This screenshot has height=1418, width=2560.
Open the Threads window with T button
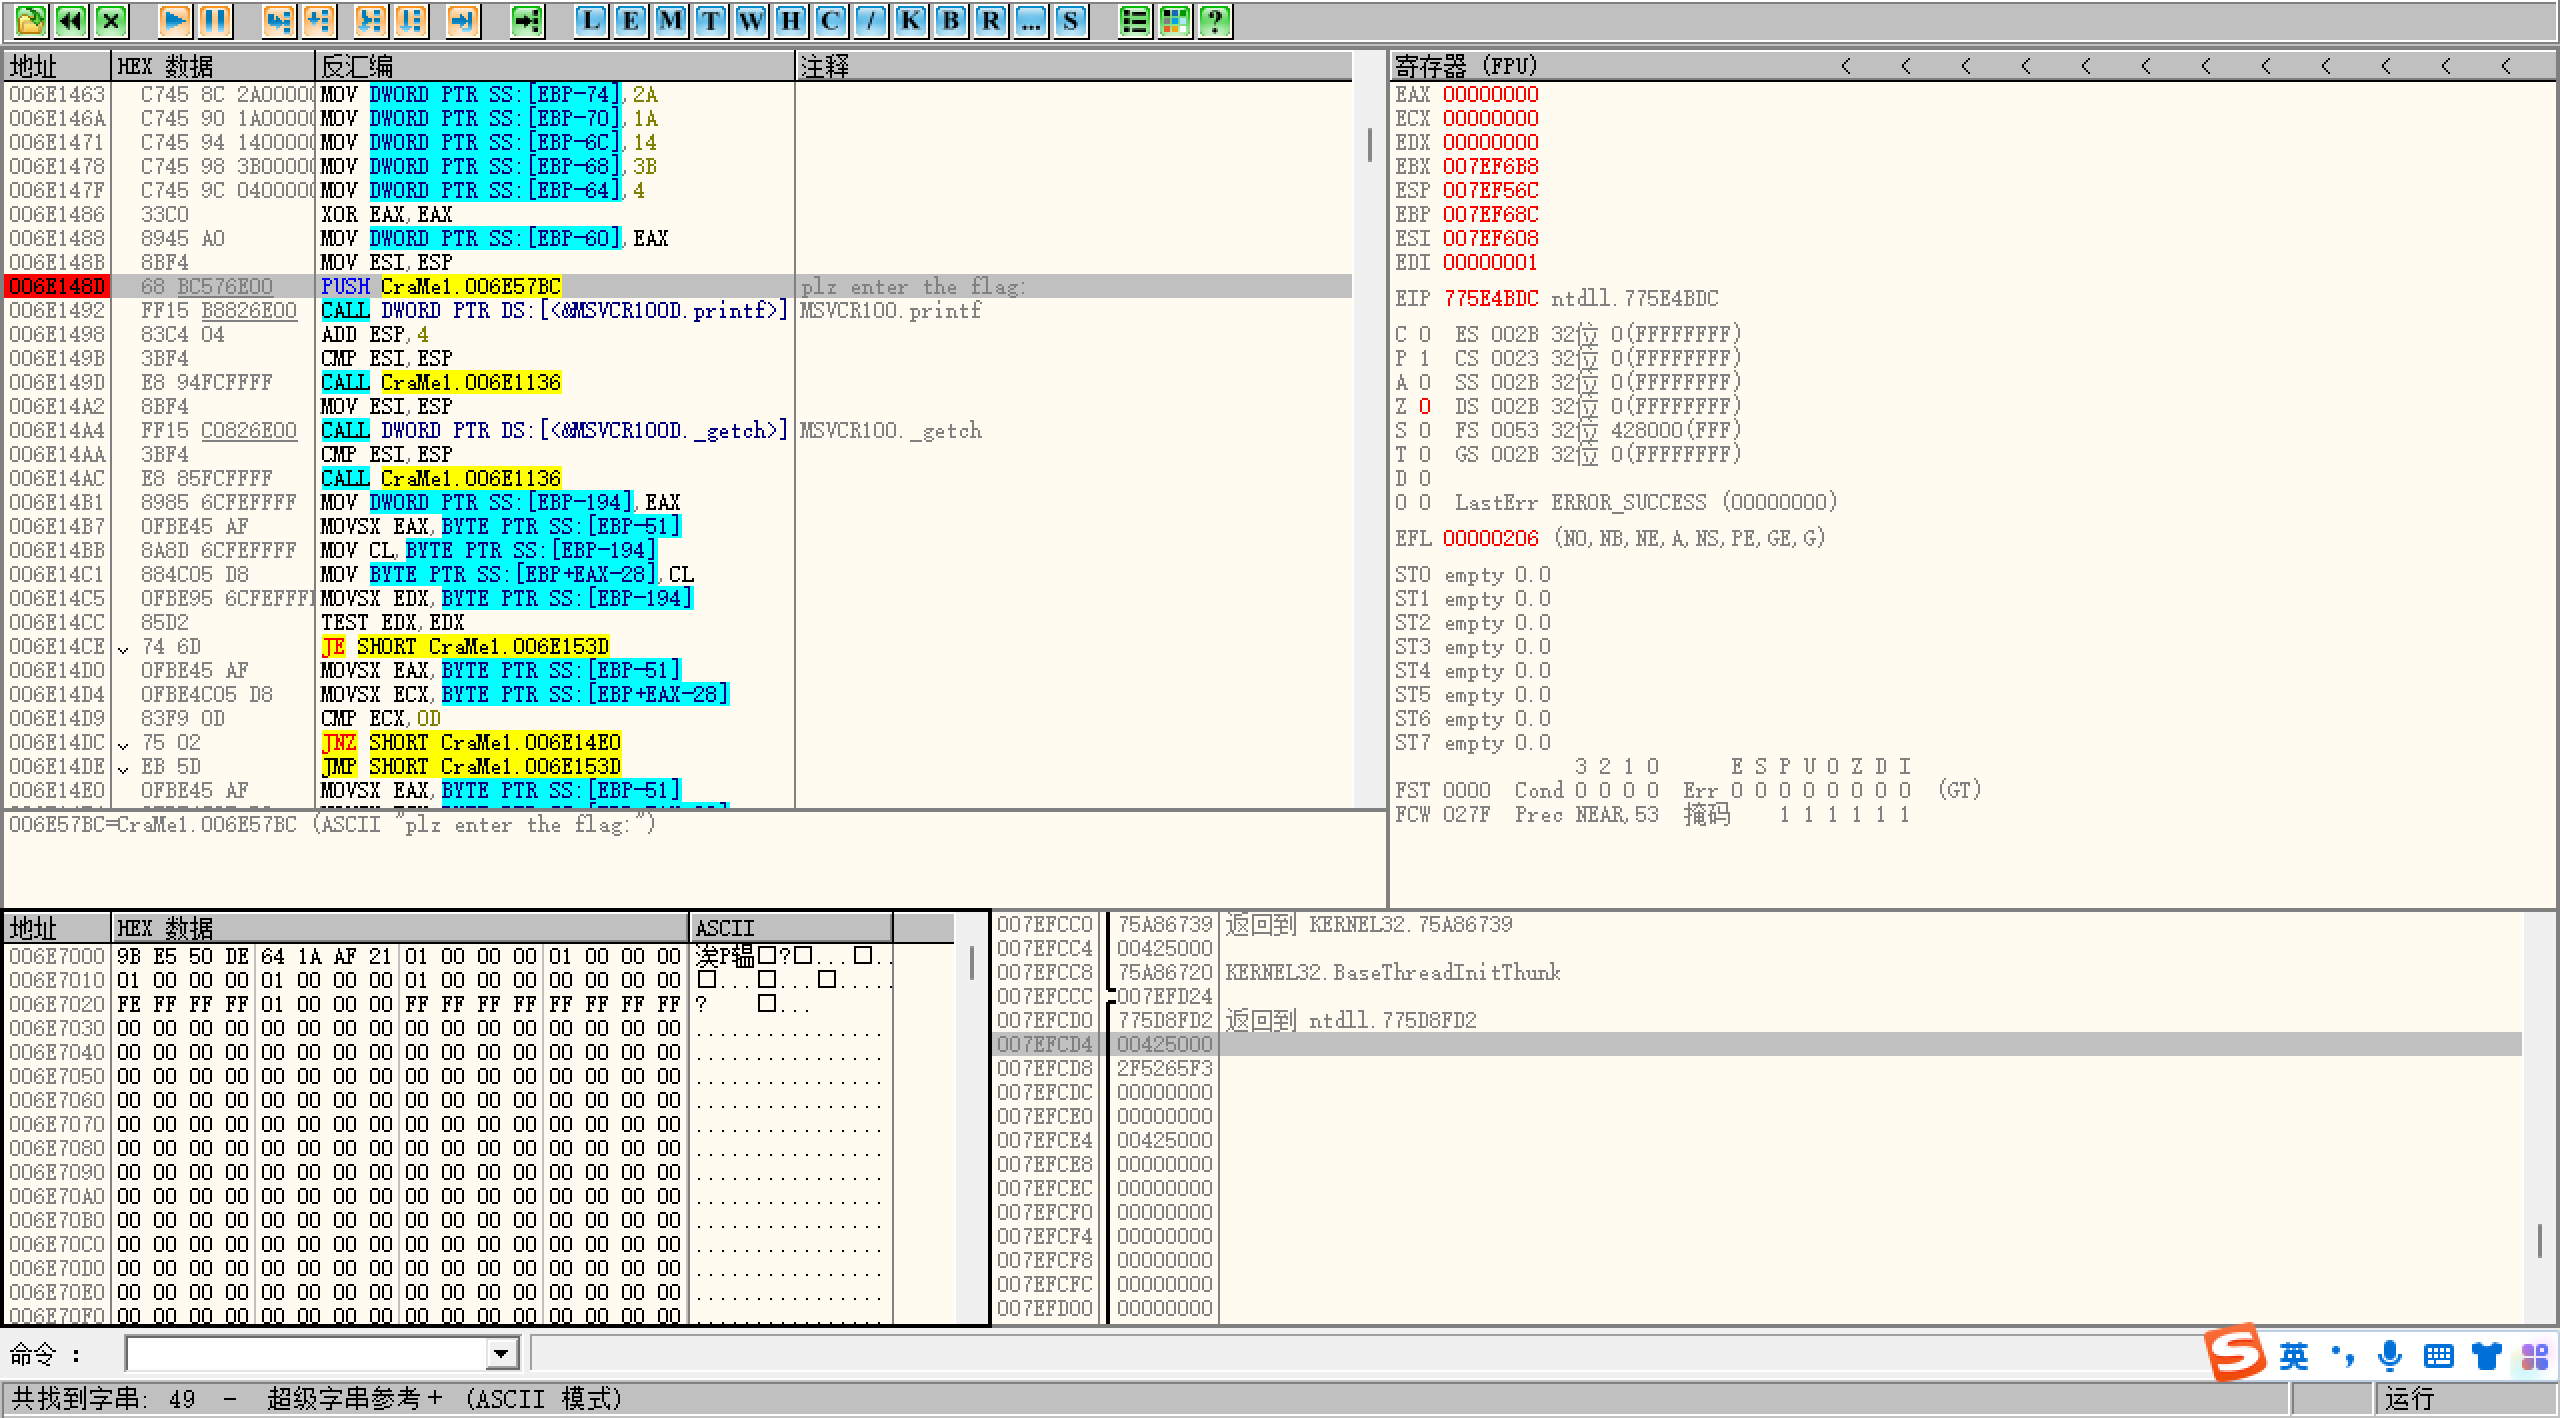[711, 20]
